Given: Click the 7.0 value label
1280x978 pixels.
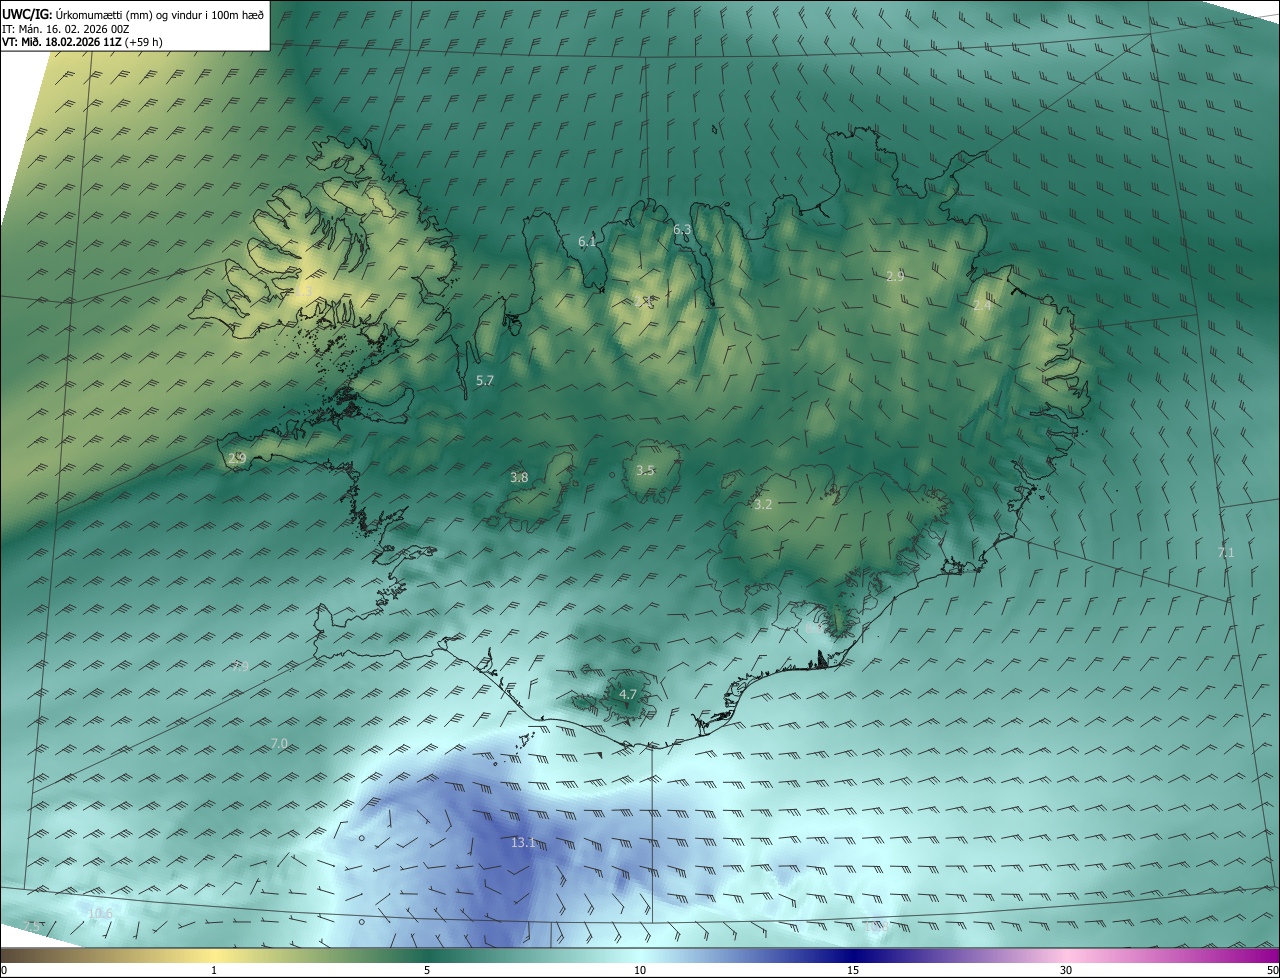Looking at the screenshot, I should 279,743.
